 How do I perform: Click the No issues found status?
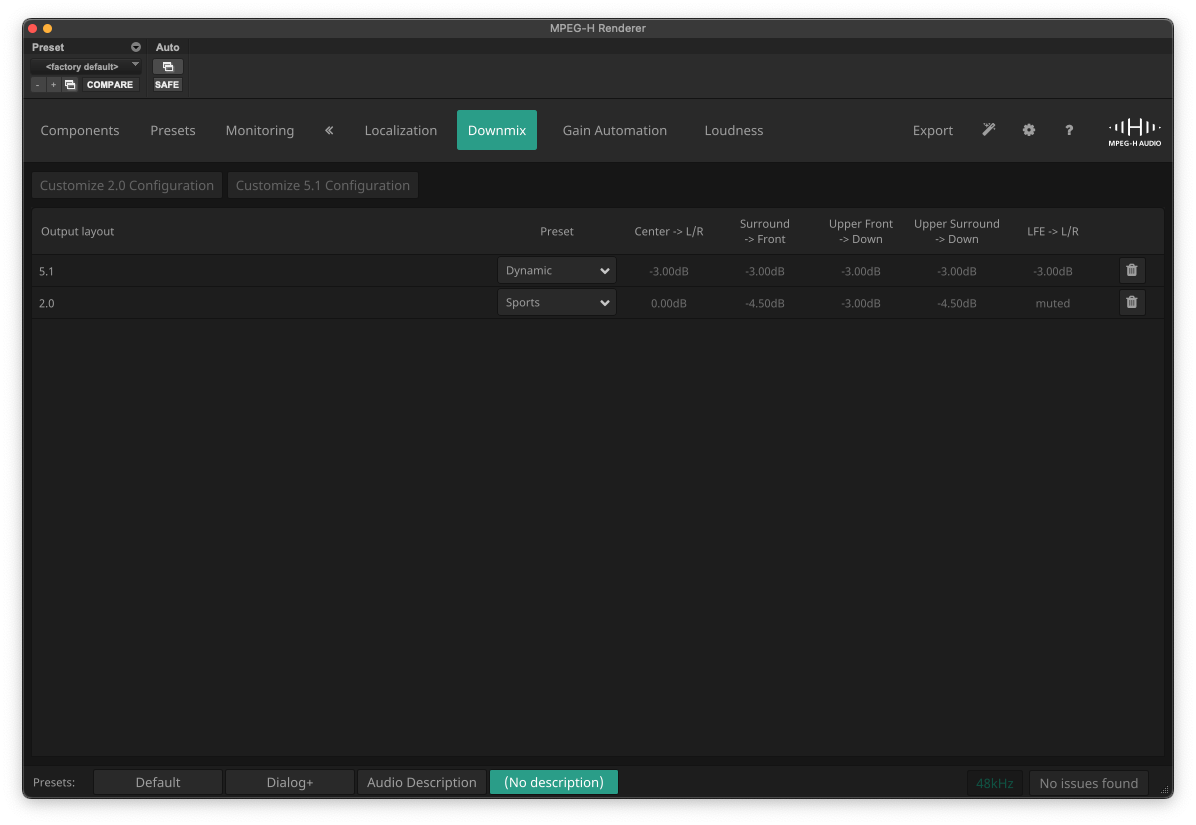(1088, 783)
